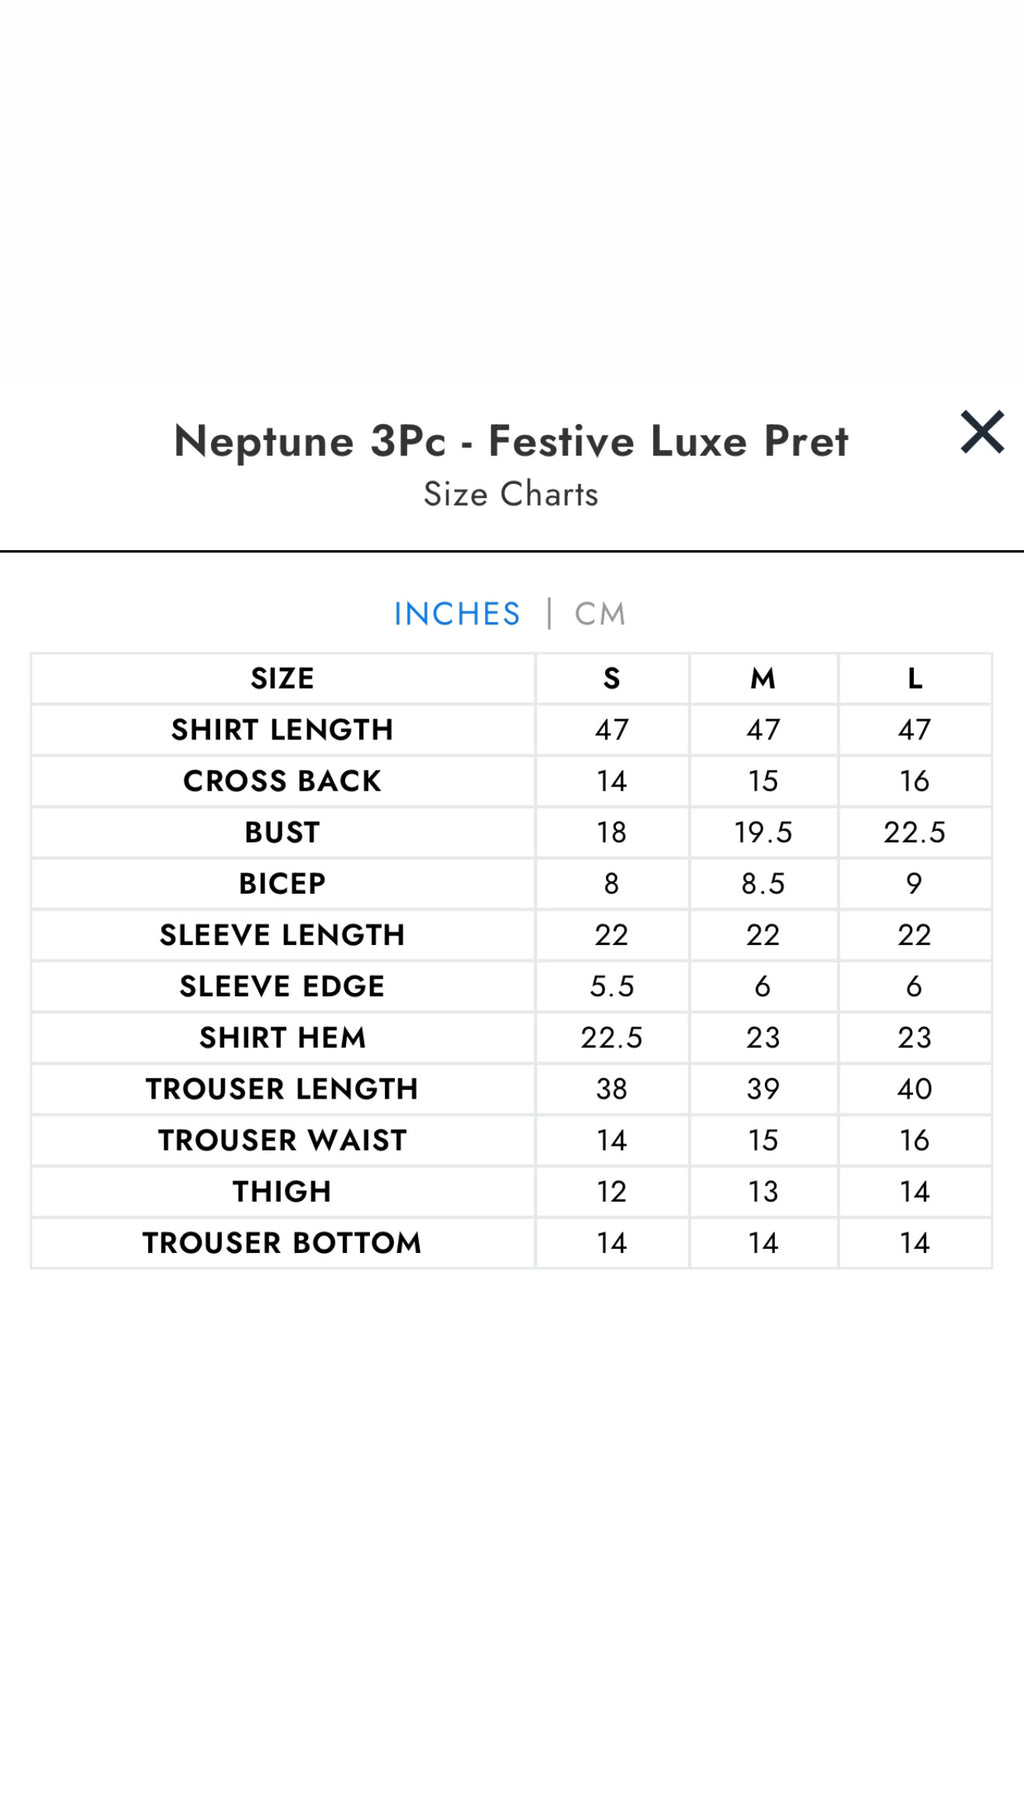Select size S column header

[x=611, y=678]
